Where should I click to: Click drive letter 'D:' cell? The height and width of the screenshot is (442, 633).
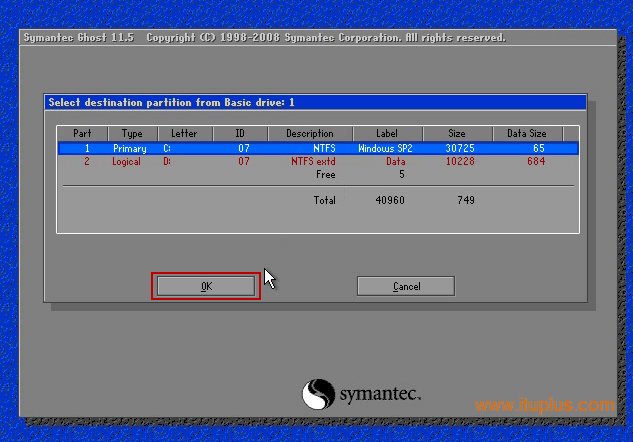click(167, 161)
